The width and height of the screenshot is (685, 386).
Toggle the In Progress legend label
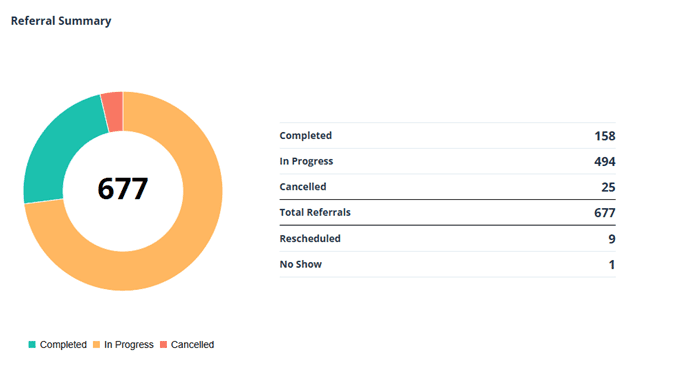click(x=129, y=345)
